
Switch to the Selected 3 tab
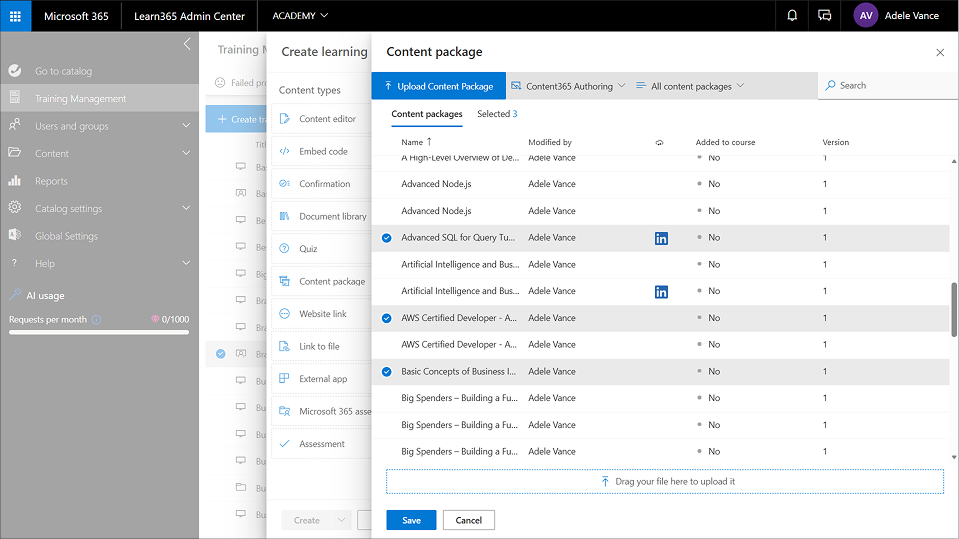pyautogui.click(x=497, y=114)
